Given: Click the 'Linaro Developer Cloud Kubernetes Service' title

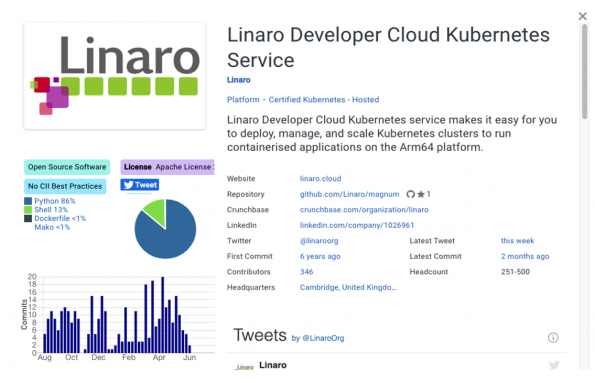Looking at the screenshot, I should click(x=388, y=47).
